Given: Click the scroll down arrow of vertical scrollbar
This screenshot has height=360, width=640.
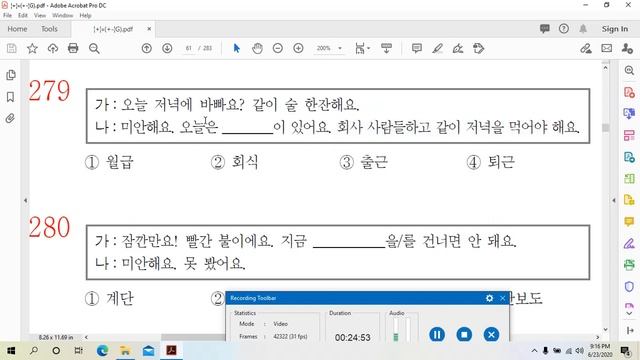Looking at the screenshot, I should pyautogui.click(x=605, y=329).
